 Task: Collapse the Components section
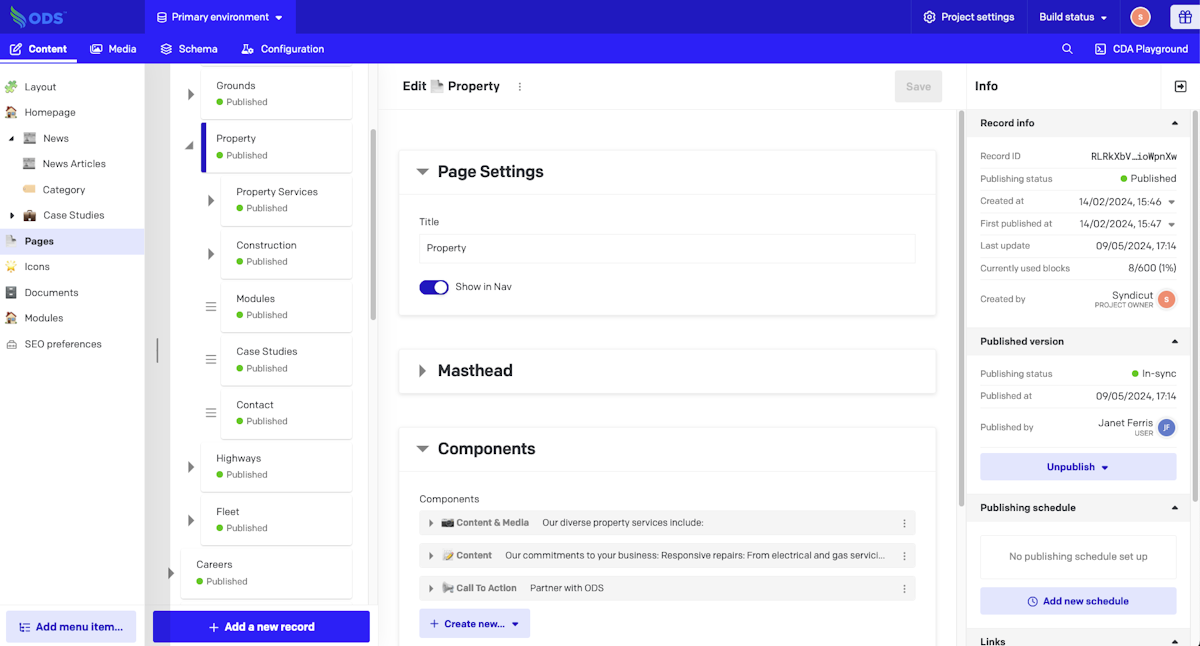423,450
